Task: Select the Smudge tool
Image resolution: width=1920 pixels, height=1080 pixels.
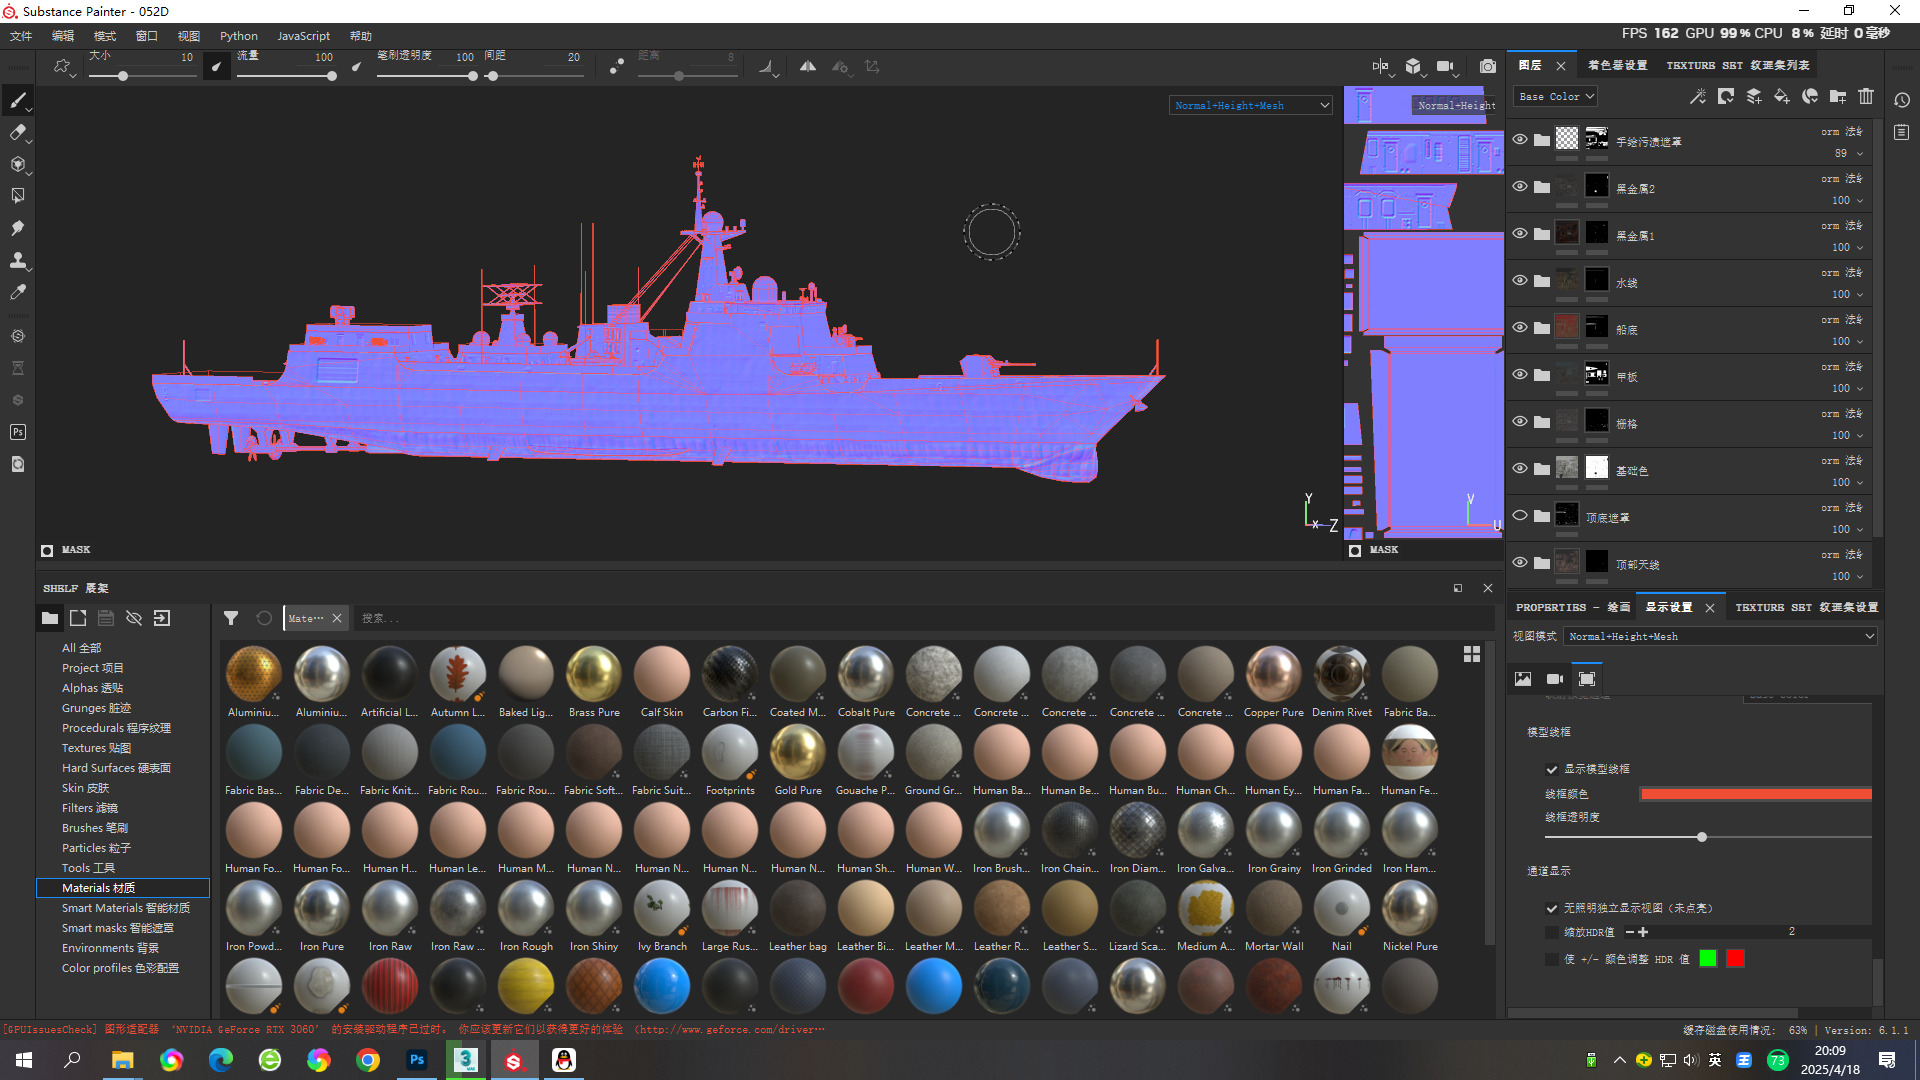Action: (x=17, y=228)
